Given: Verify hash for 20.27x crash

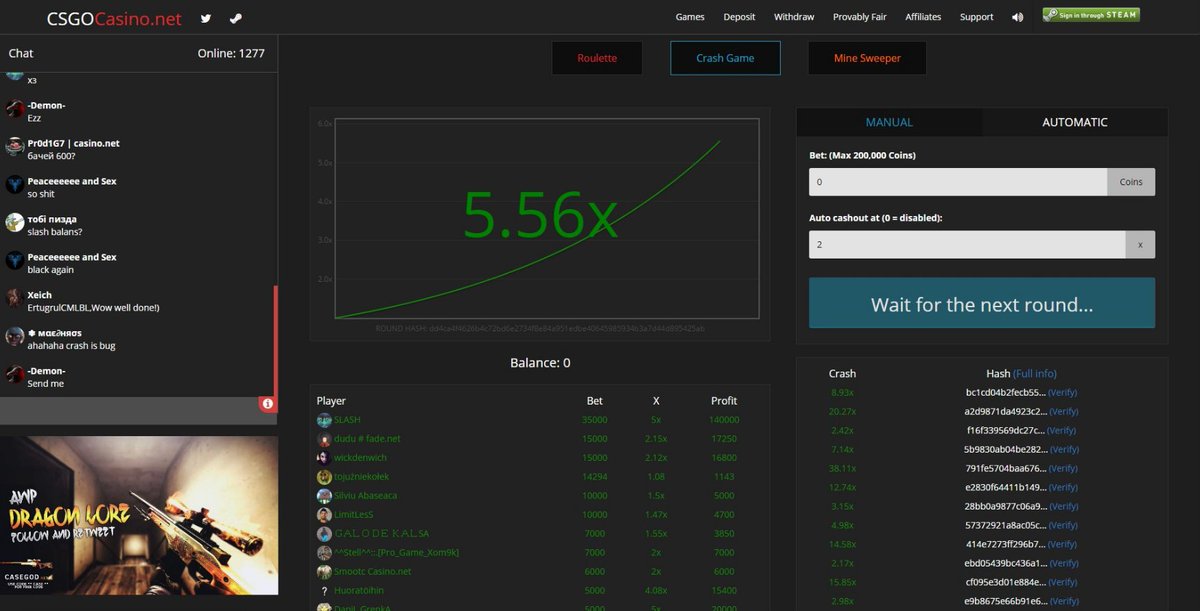Looking at the screenshot, I should (1063, 411).
